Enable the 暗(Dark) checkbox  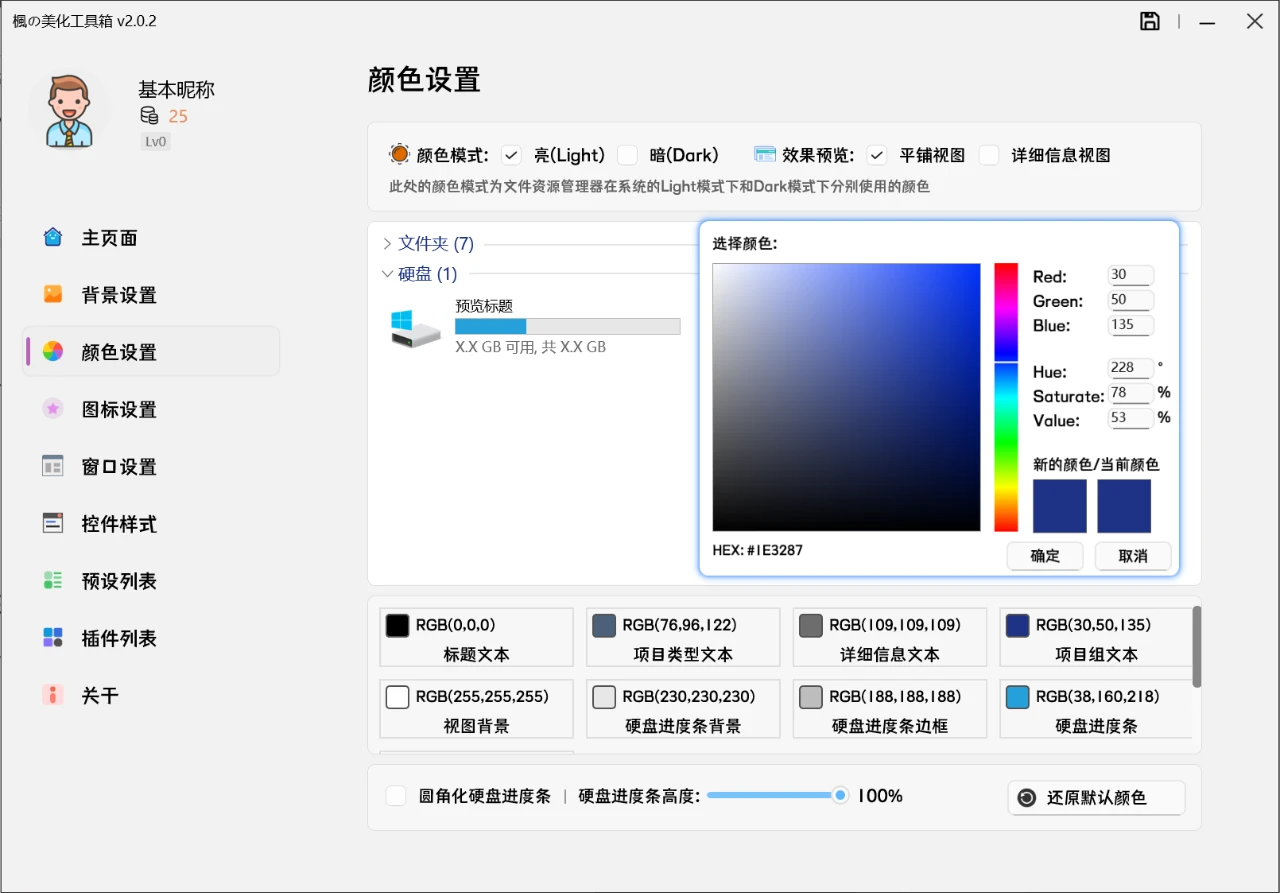pyautogui.click(x=628, y=155)
